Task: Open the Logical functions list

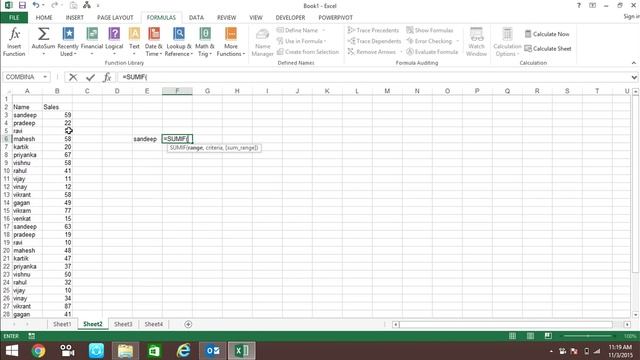Action: pos(114,42)
